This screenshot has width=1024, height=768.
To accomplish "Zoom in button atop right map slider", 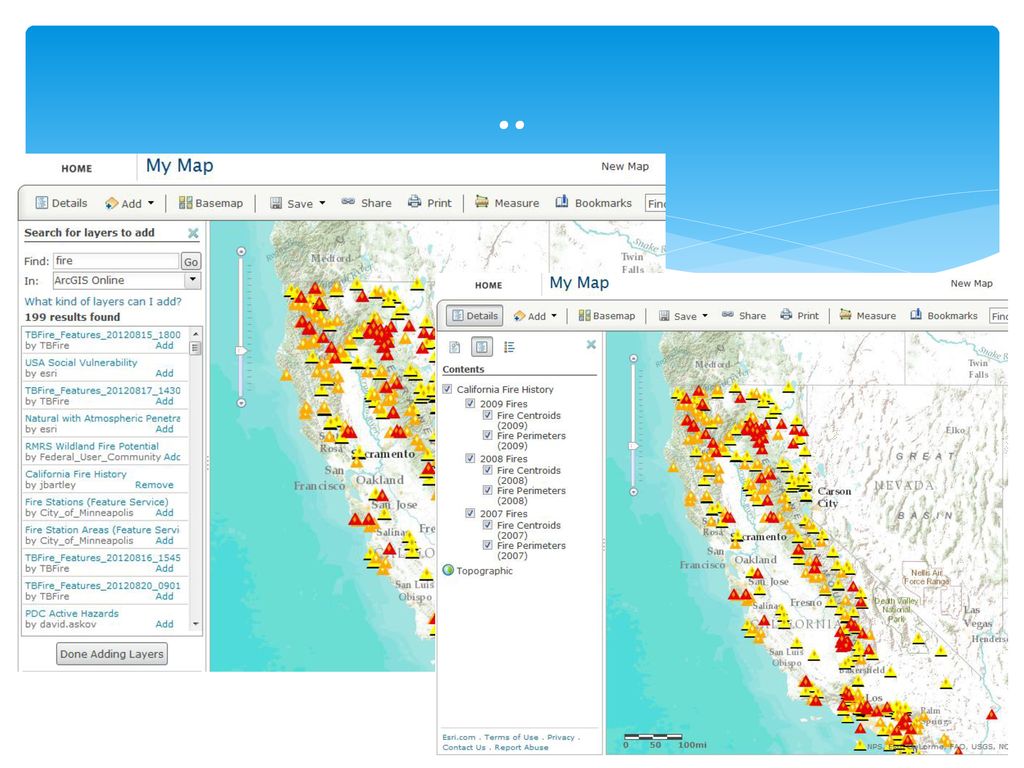I will tap(633, 359).
